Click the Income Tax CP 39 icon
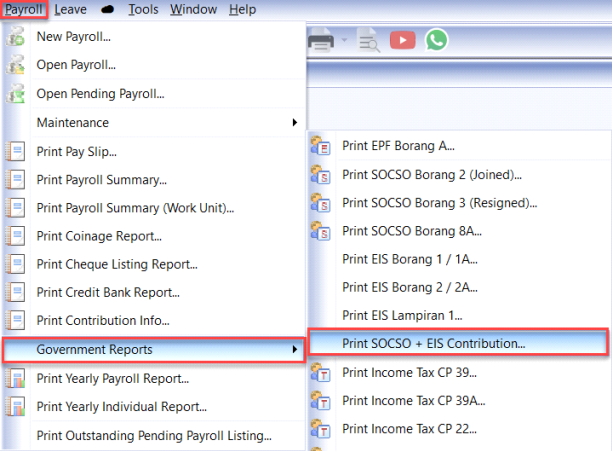 (321, 373)
